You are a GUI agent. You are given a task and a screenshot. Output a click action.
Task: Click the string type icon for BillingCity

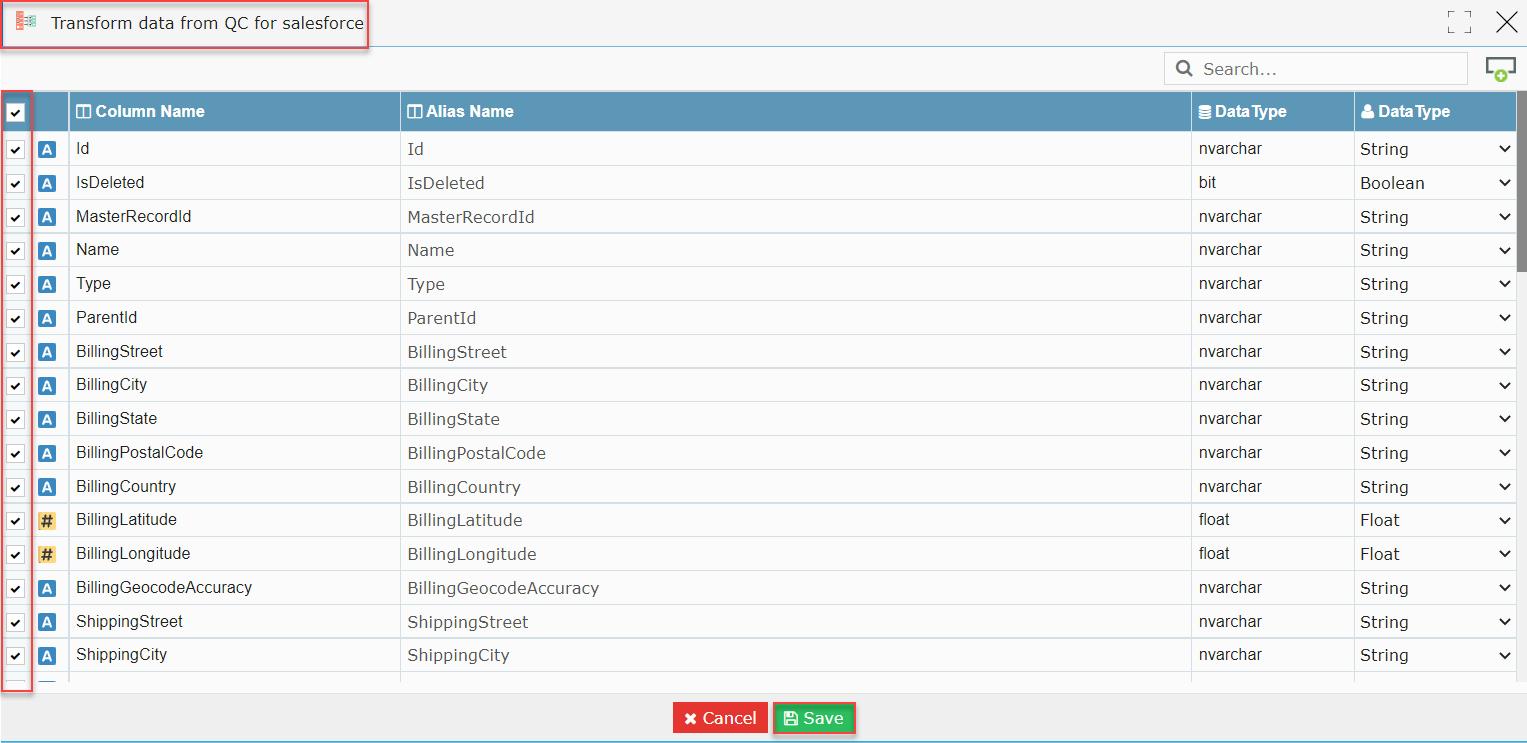(47, 386)
